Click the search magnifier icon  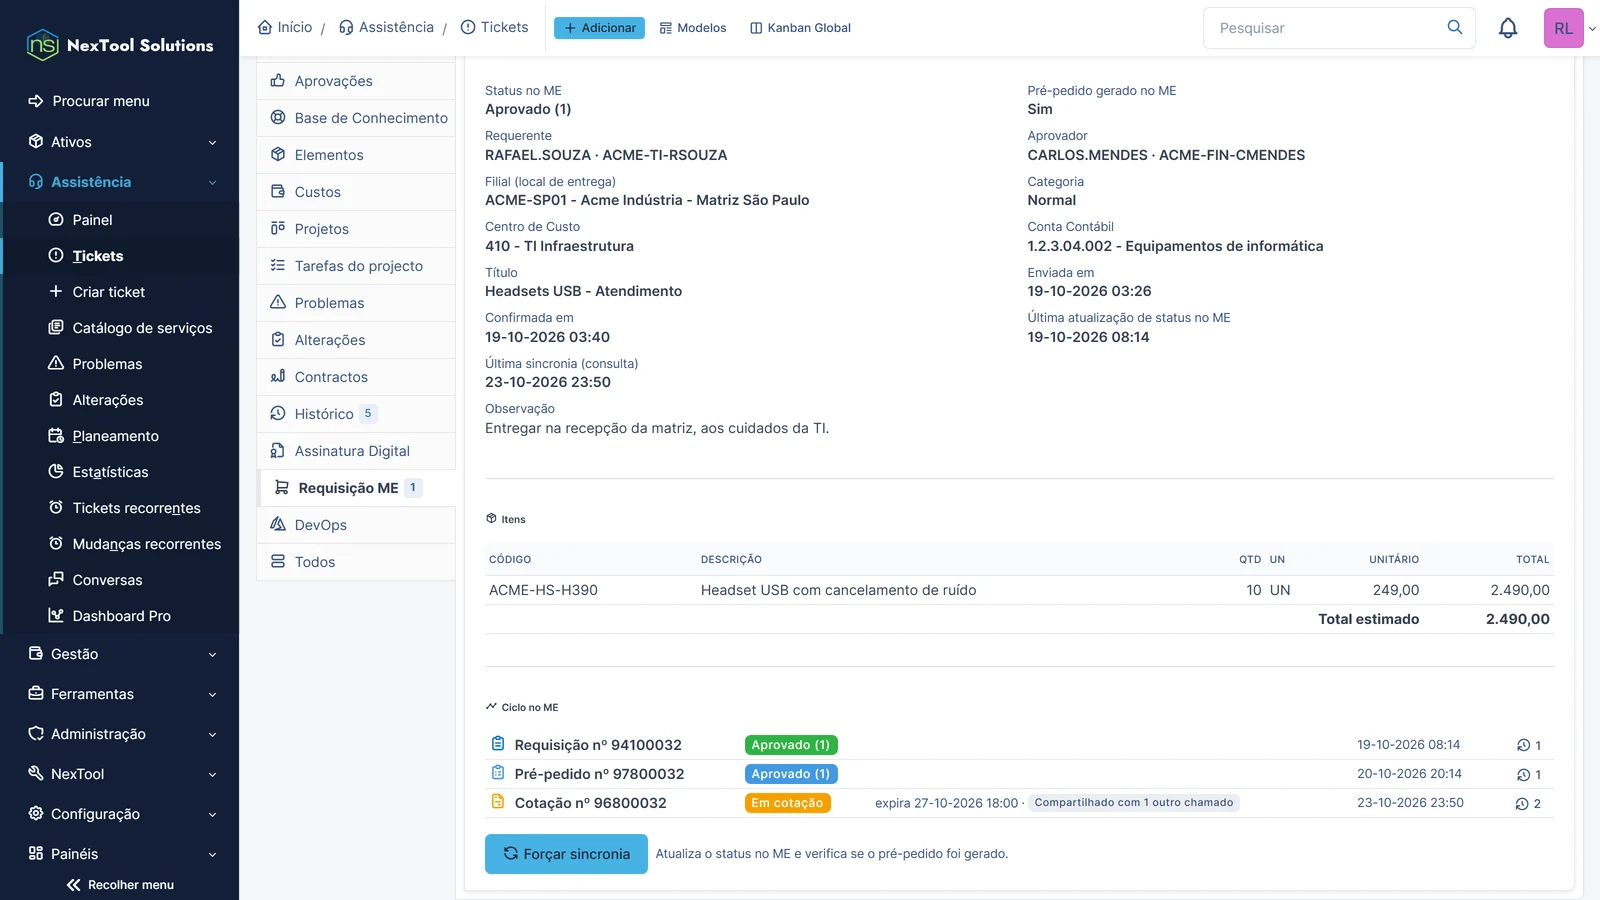[x=1455, y=27]
